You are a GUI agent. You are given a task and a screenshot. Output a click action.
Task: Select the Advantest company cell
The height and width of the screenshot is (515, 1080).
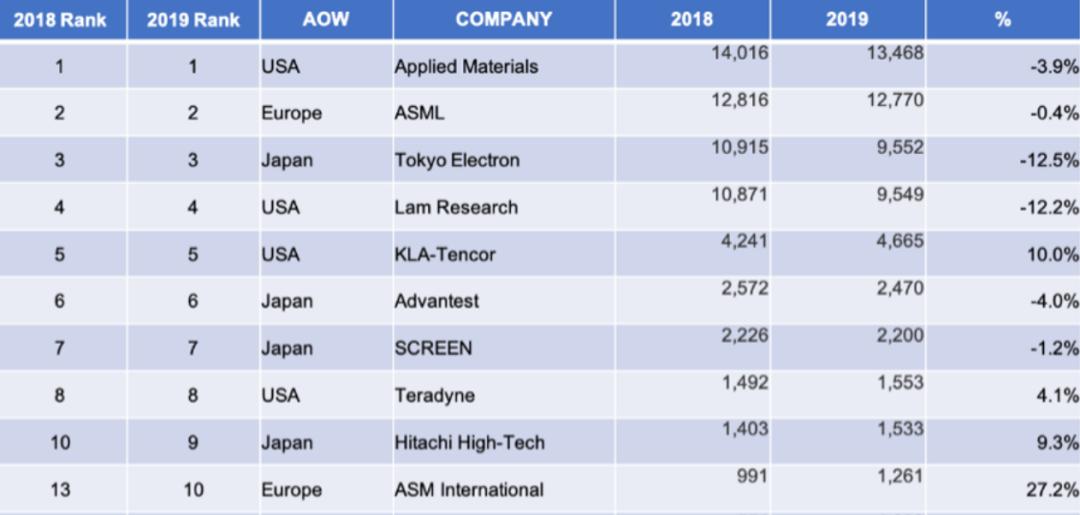coord(437,302)
